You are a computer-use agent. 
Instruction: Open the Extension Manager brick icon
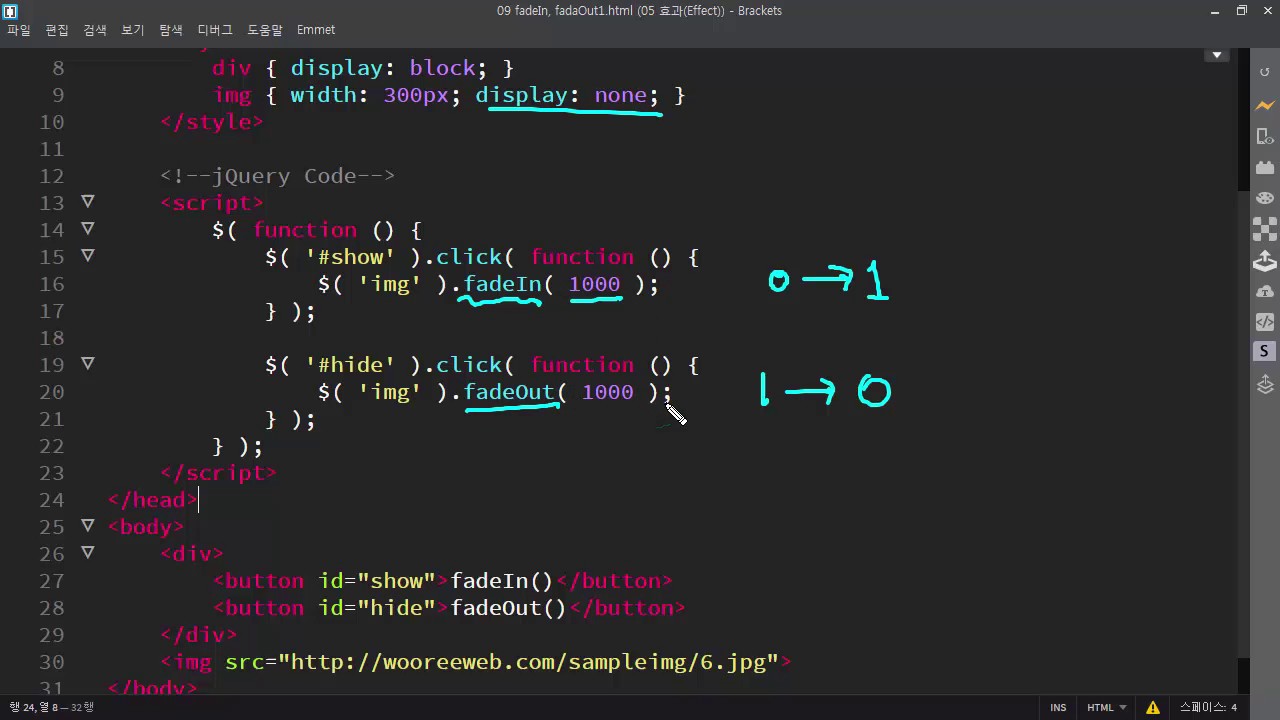click(1264, 168)
